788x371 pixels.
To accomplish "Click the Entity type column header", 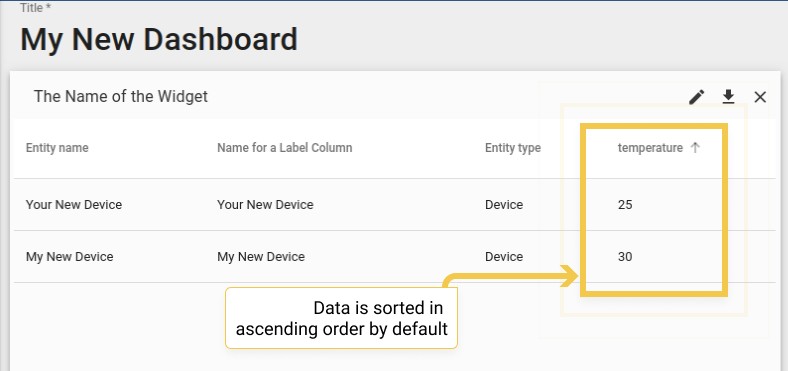I will [x=513, y=148].
